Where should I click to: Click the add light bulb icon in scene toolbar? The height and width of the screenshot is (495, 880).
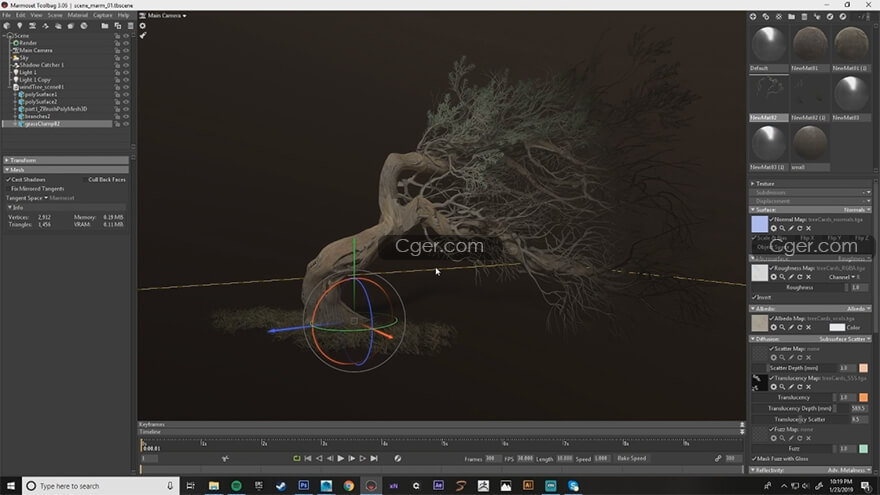(20, 26)
